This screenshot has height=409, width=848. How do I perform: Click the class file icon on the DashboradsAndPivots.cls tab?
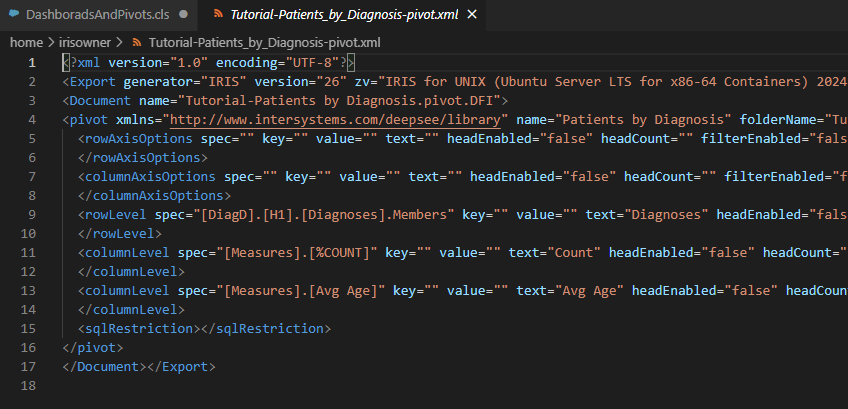[14, 16]
